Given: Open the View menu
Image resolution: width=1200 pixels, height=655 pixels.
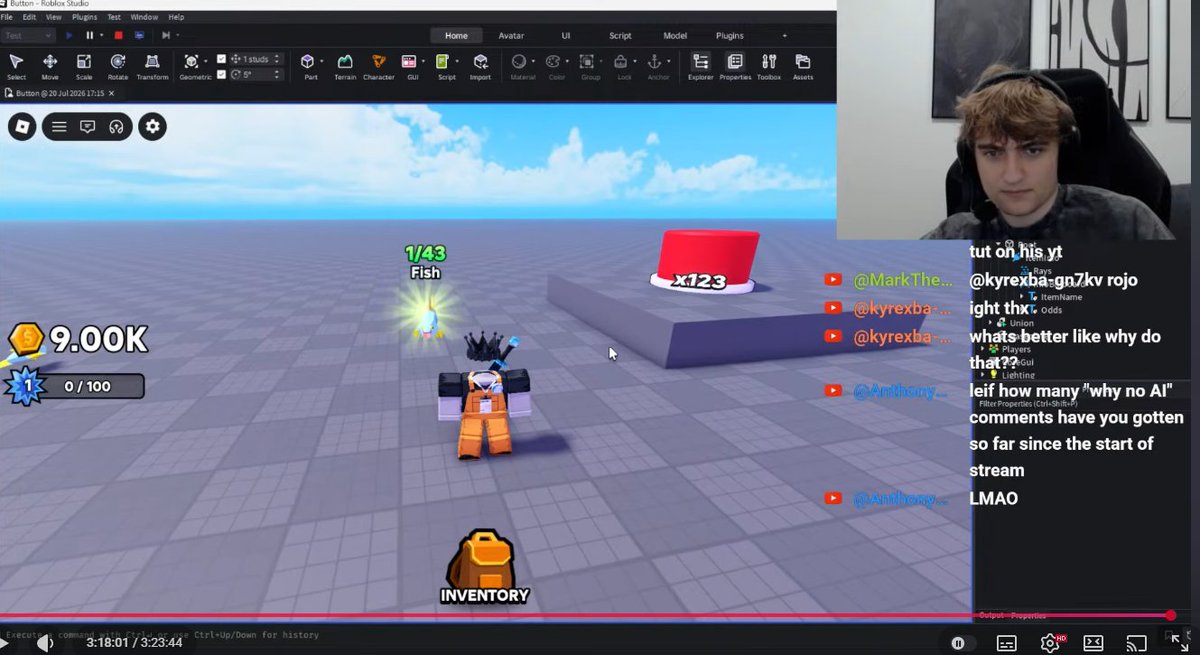Looking at the screenshot, I should 54,17.
